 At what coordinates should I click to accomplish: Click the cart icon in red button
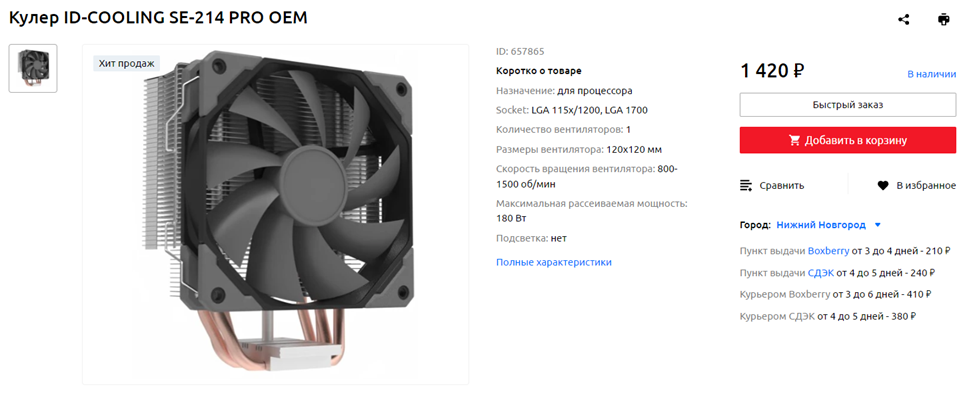[x=794, y=140]
